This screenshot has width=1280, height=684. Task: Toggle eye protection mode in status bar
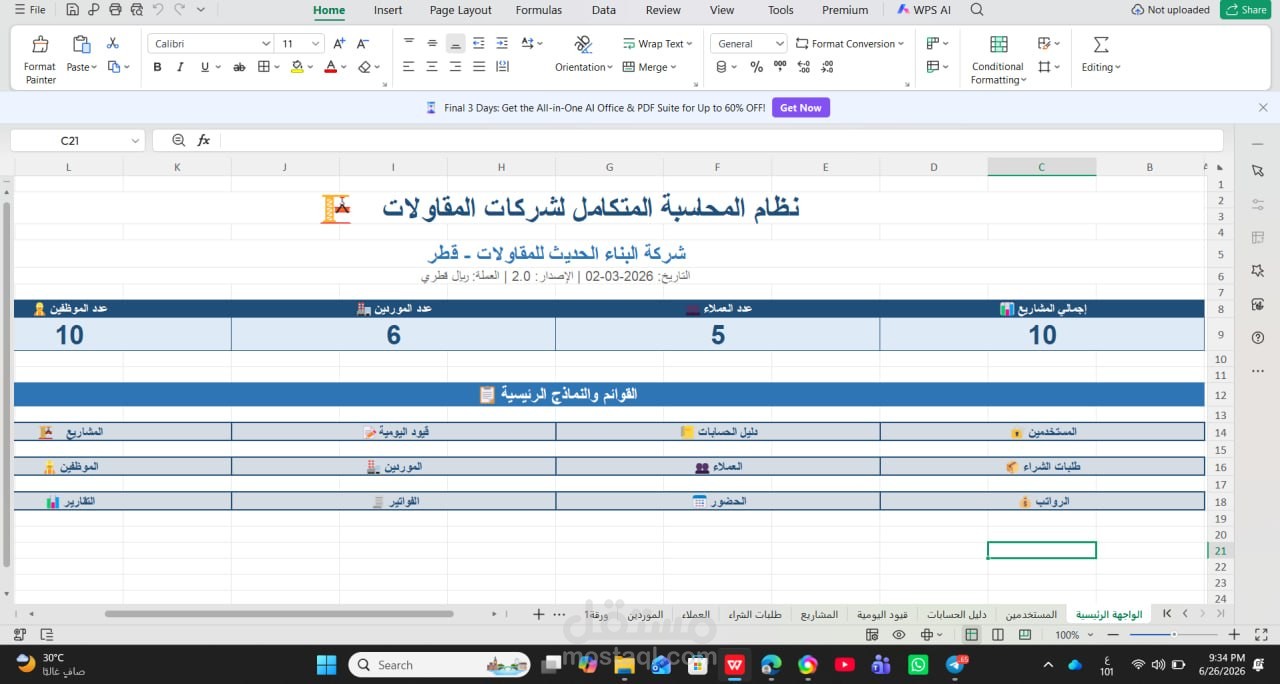pyautogui.click(x=899, y=635)
